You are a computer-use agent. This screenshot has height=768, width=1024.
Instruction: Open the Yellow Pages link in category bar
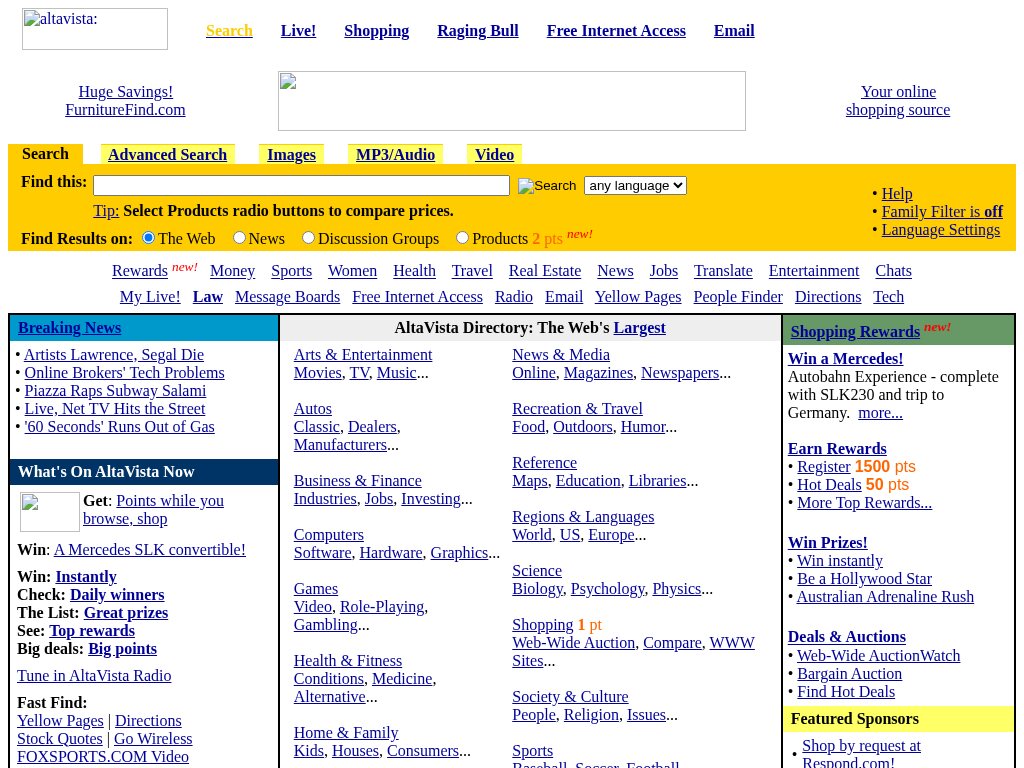pyautogui.click(x=638, y=297)
